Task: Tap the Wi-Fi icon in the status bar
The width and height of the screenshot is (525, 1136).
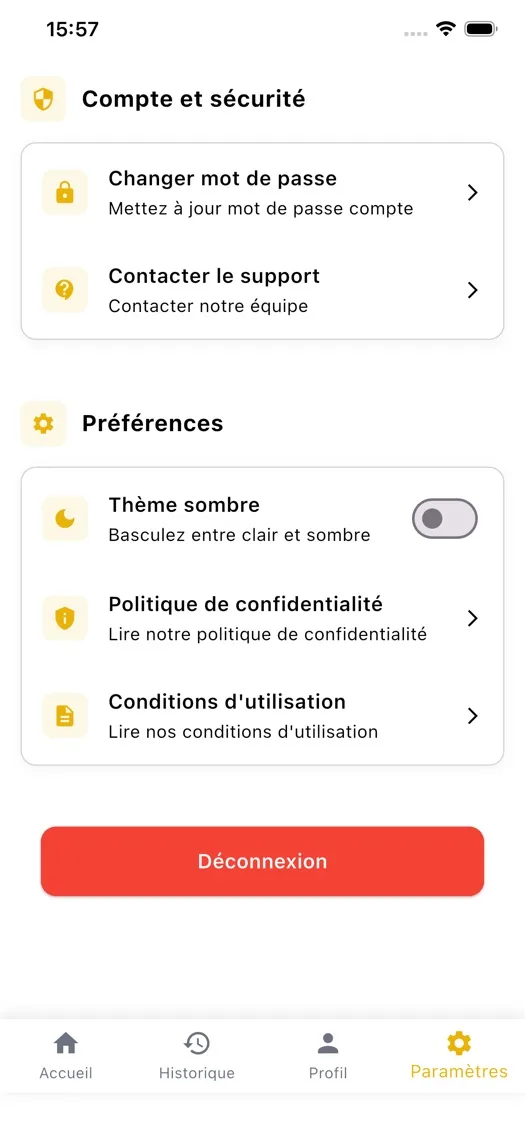Action: click(445, 29)
